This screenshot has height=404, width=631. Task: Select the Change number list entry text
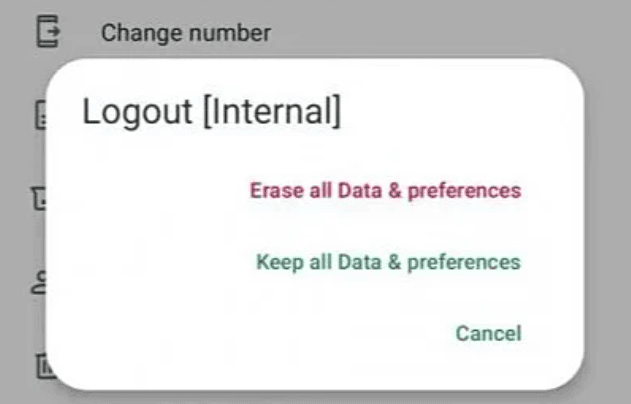185,33
